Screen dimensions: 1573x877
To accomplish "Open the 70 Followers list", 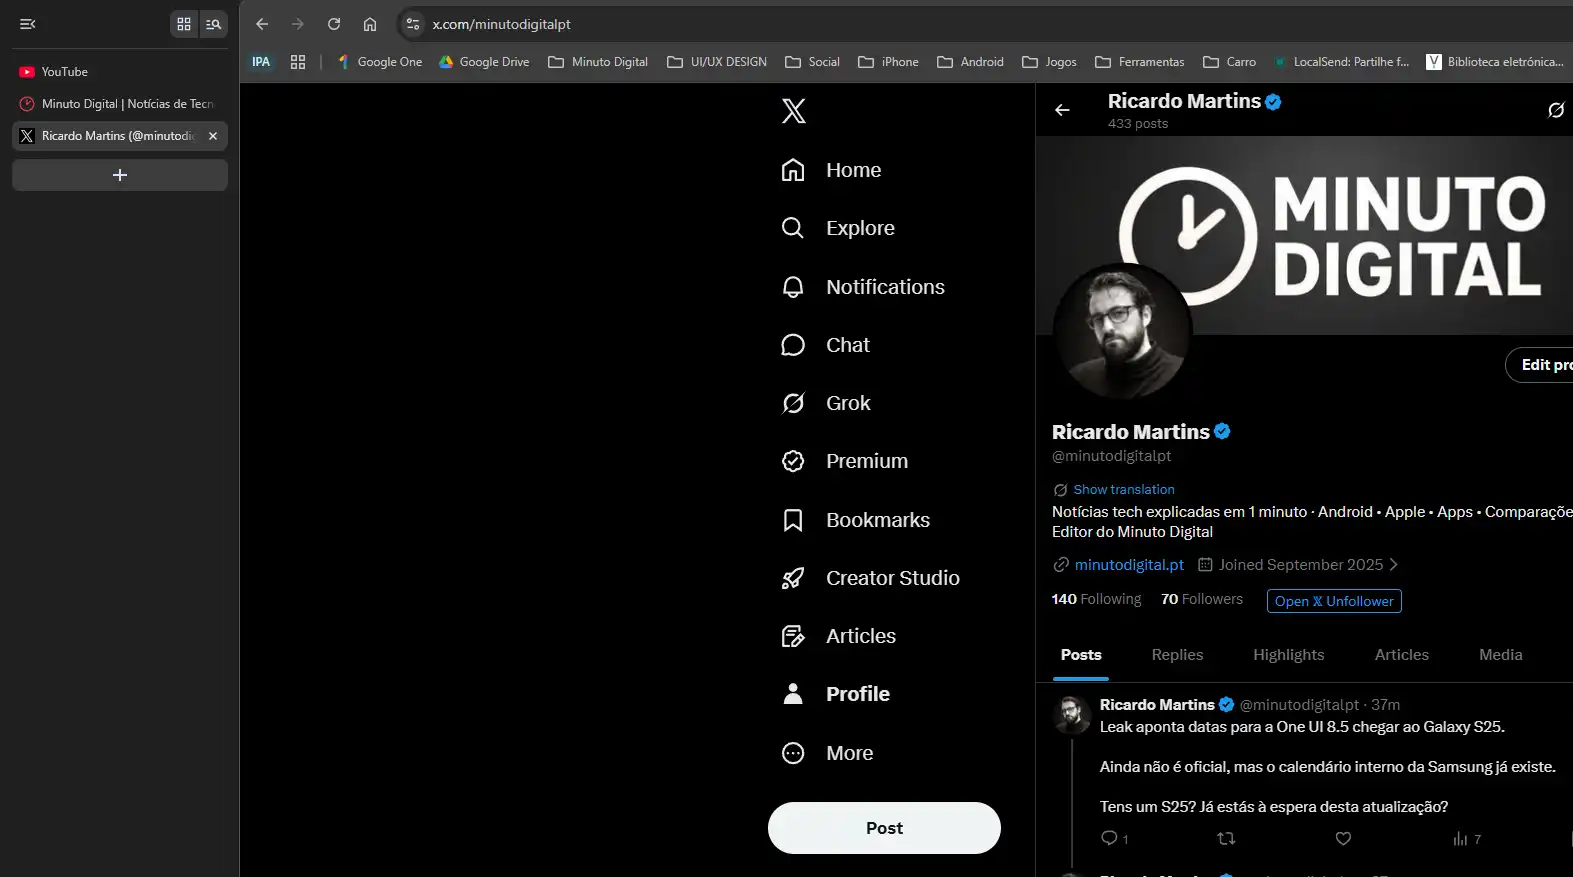I will coord(1202,599).
